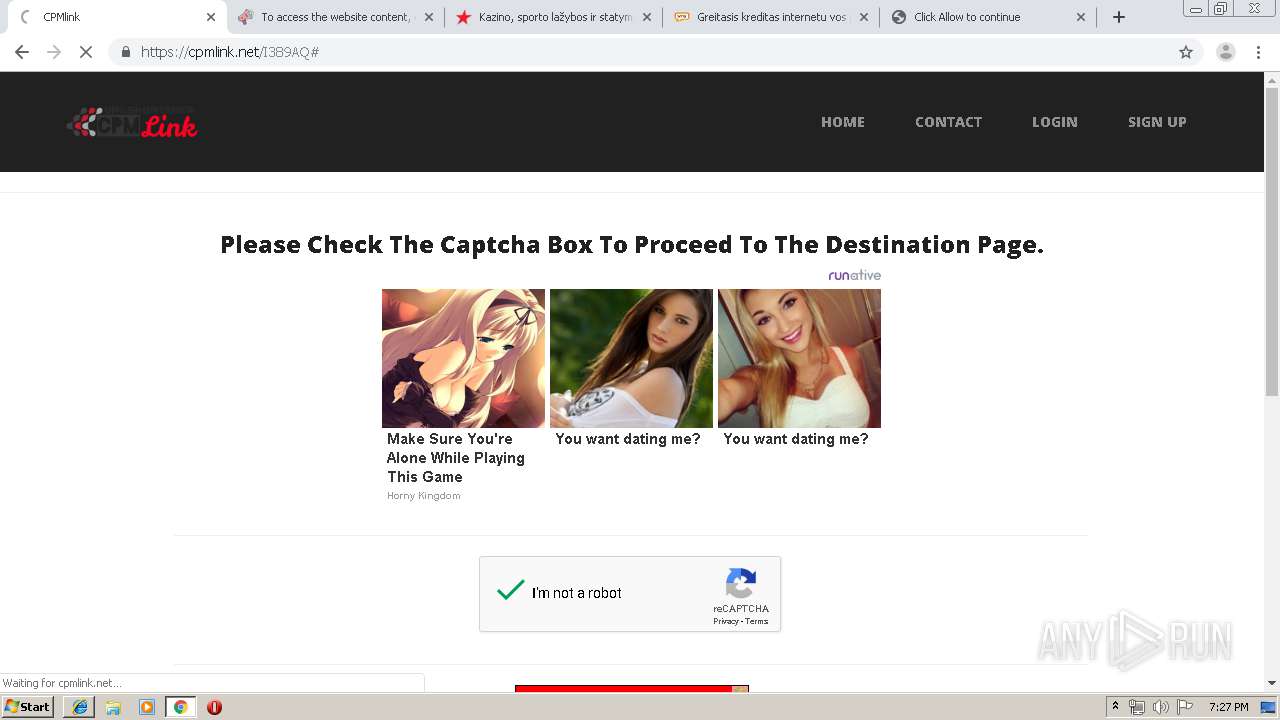The height and width of the screenshot is (720, 1280).
Task: Bookmark this page with the star icon
Action: coord(1186,52)
